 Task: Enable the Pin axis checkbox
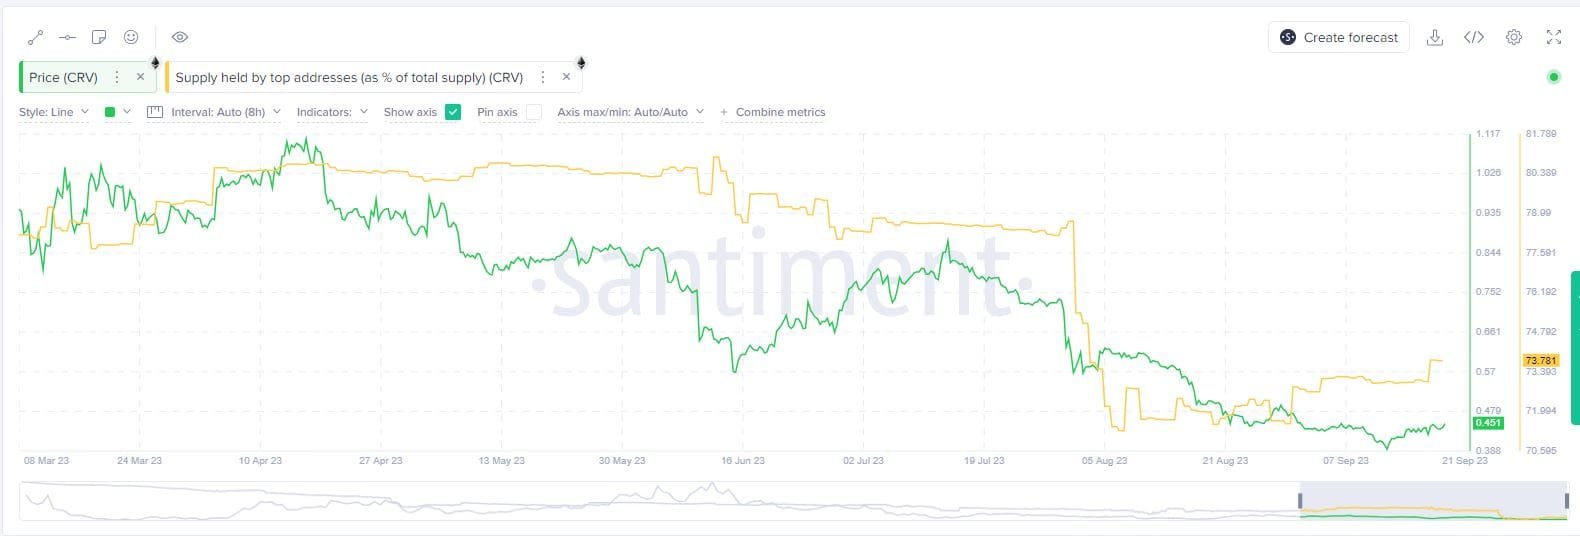534,112
